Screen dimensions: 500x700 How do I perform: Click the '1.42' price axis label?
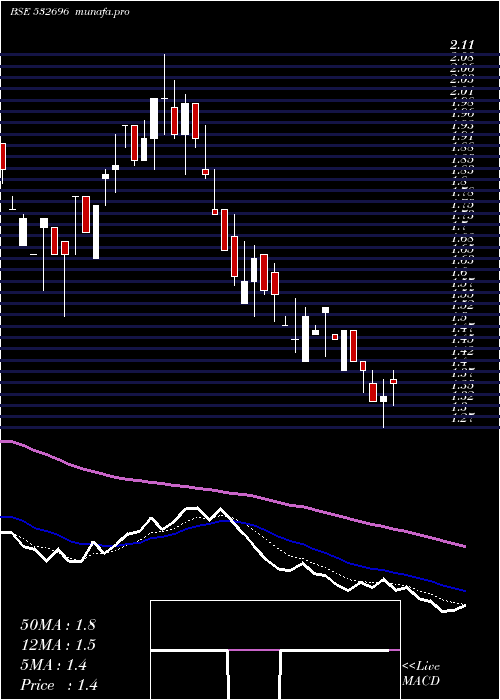coord(462,351)
